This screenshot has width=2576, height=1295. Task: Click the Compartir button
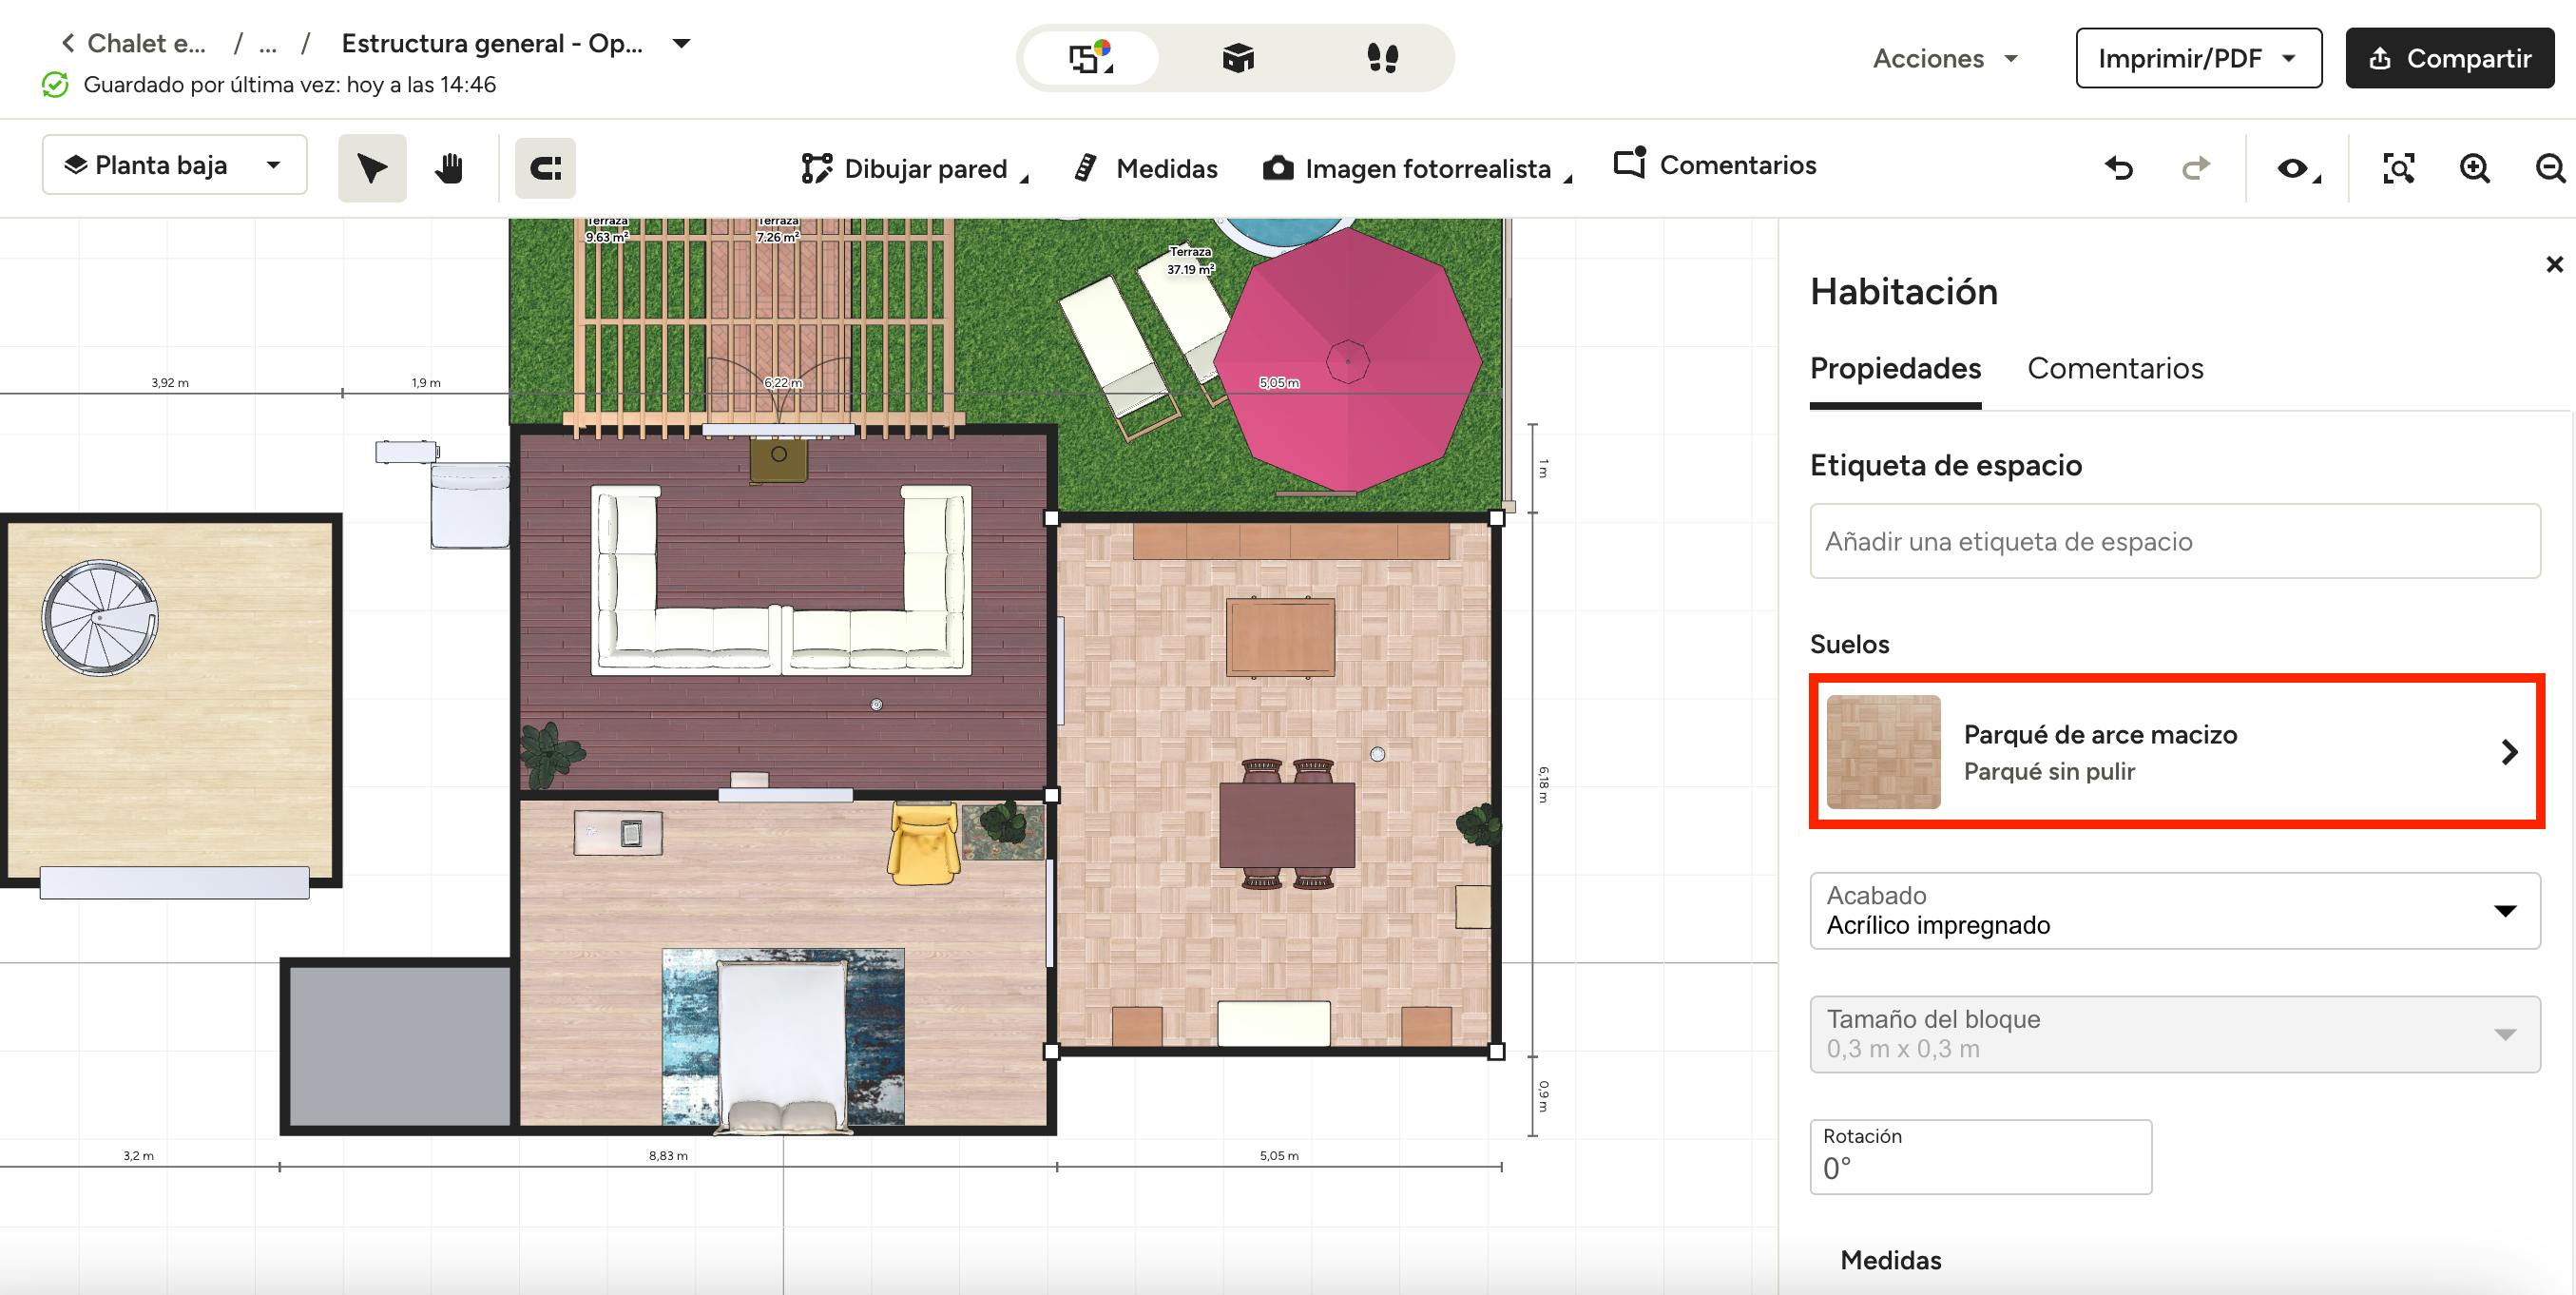[x=2449, y=58]
